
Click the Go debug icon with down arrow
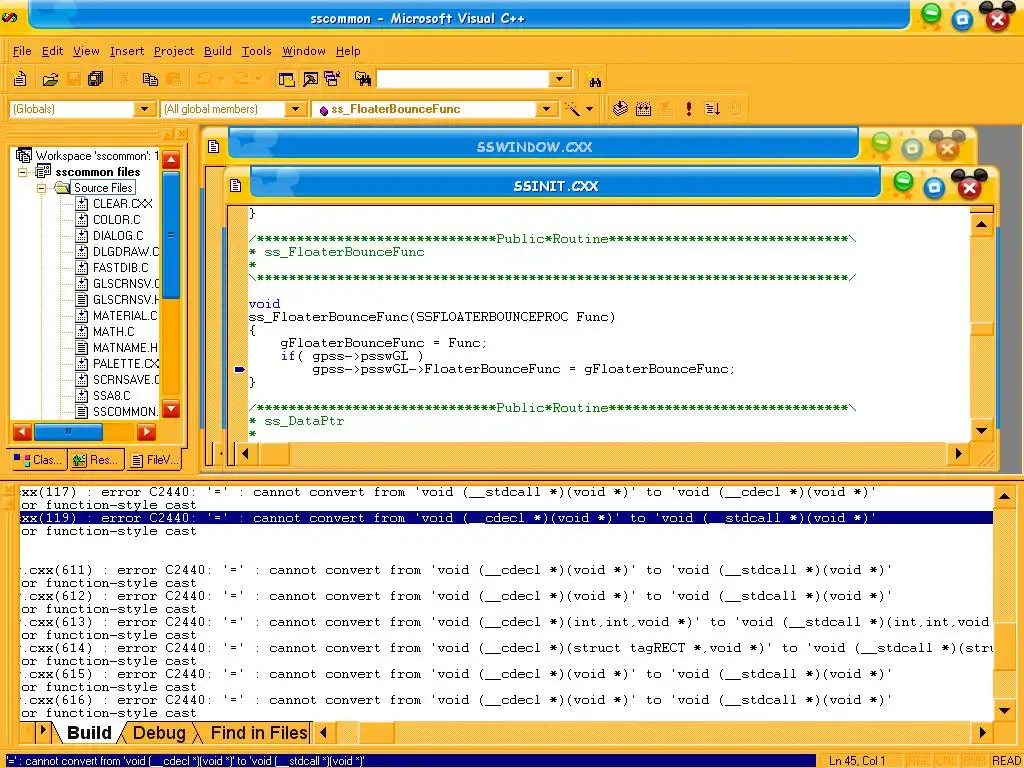pos(712,109)
